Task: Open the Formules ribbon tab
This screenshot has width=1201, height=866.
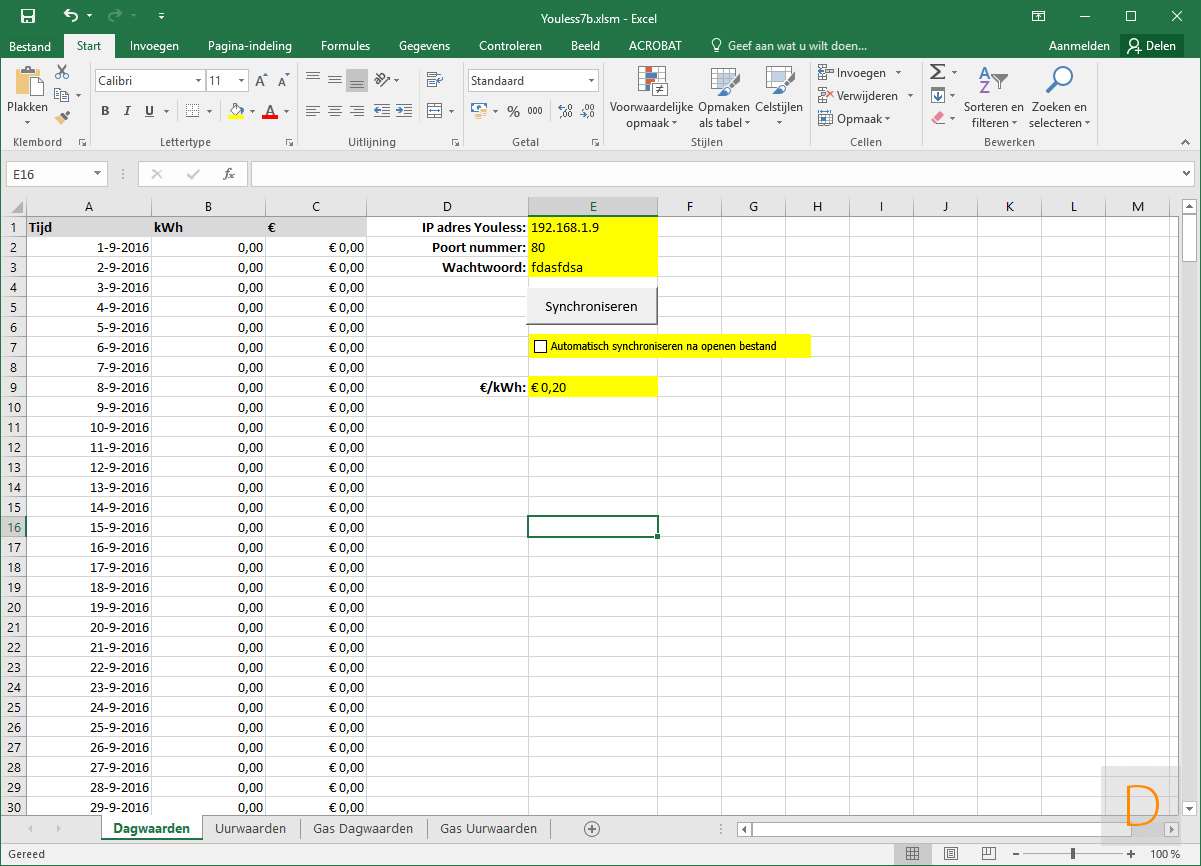Action: 345,46
